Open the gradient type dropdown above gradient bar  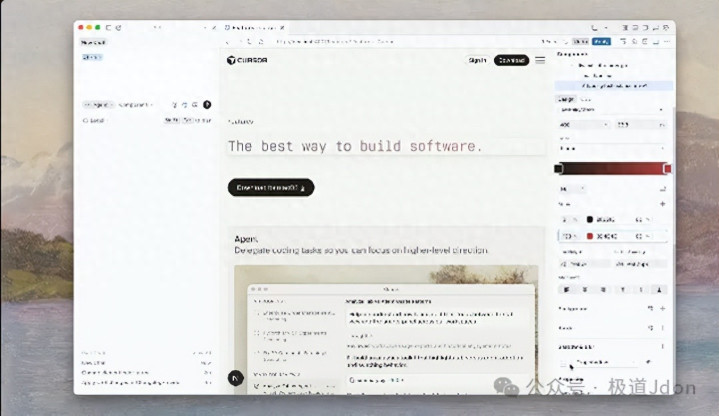(x=611, y=149)
